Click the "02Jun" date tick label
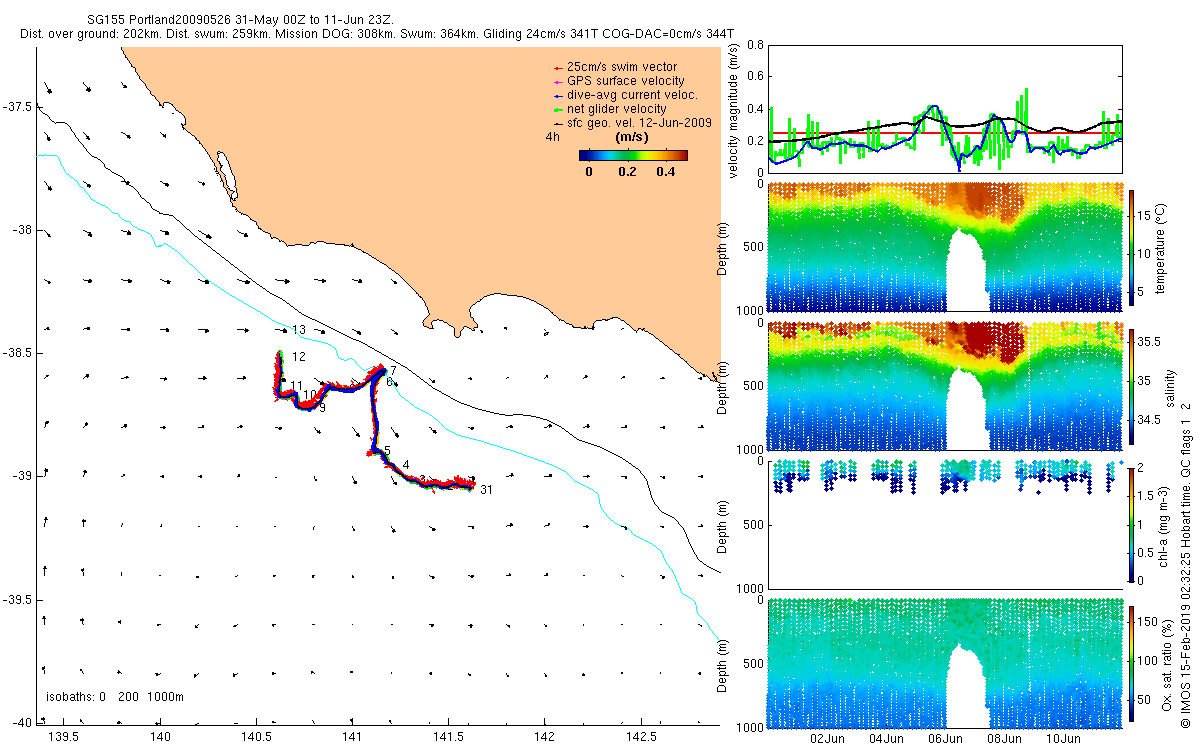The width and height of the screenshot is (1200, 750). point(828,739)
